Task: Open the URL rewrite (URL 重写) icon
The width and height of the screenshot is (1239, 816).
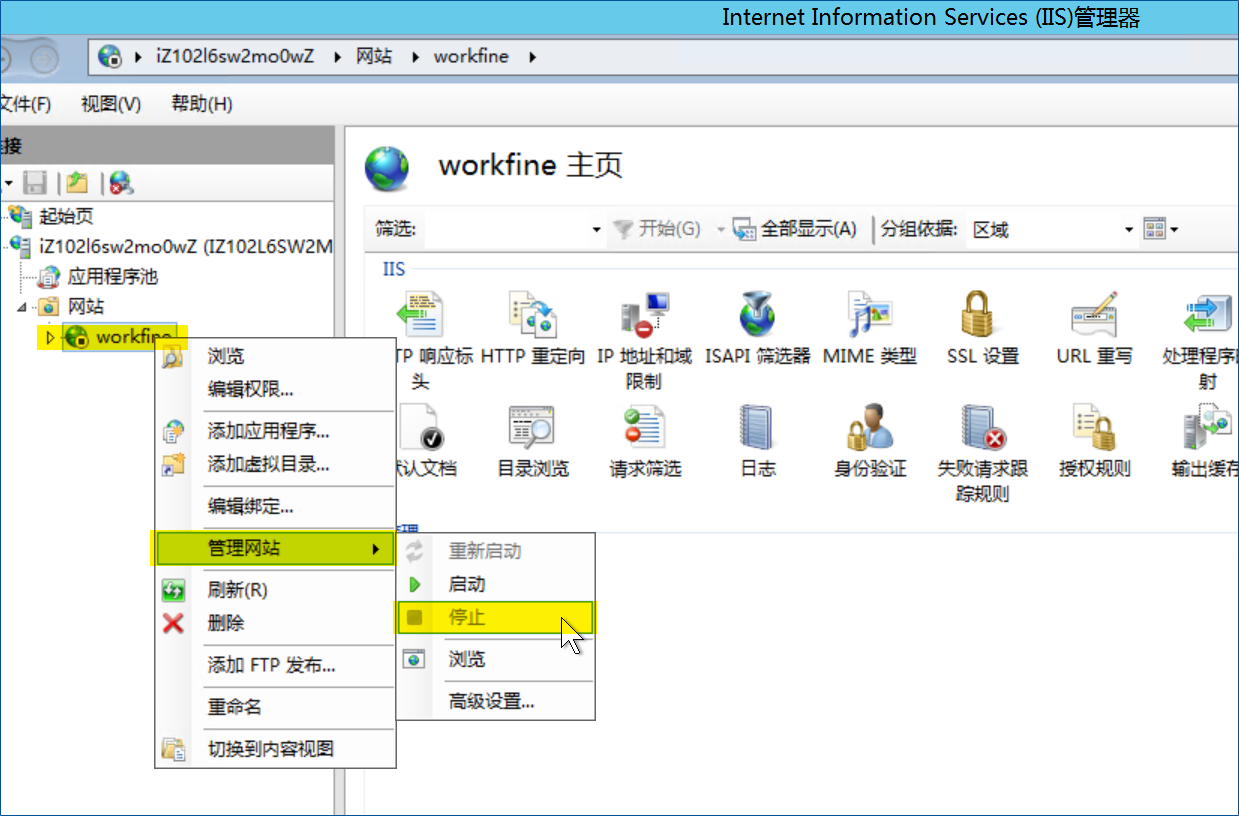Action: pyautogui.click(x=1094, y=314)
